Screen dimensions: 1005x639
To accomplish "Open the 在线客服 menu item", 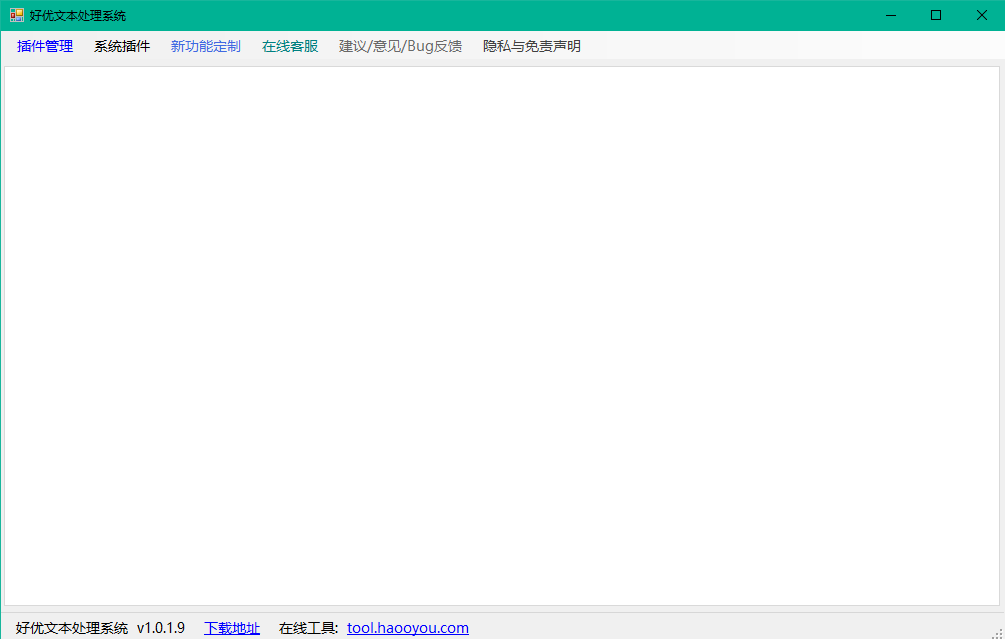I will (x=290, y=46).
